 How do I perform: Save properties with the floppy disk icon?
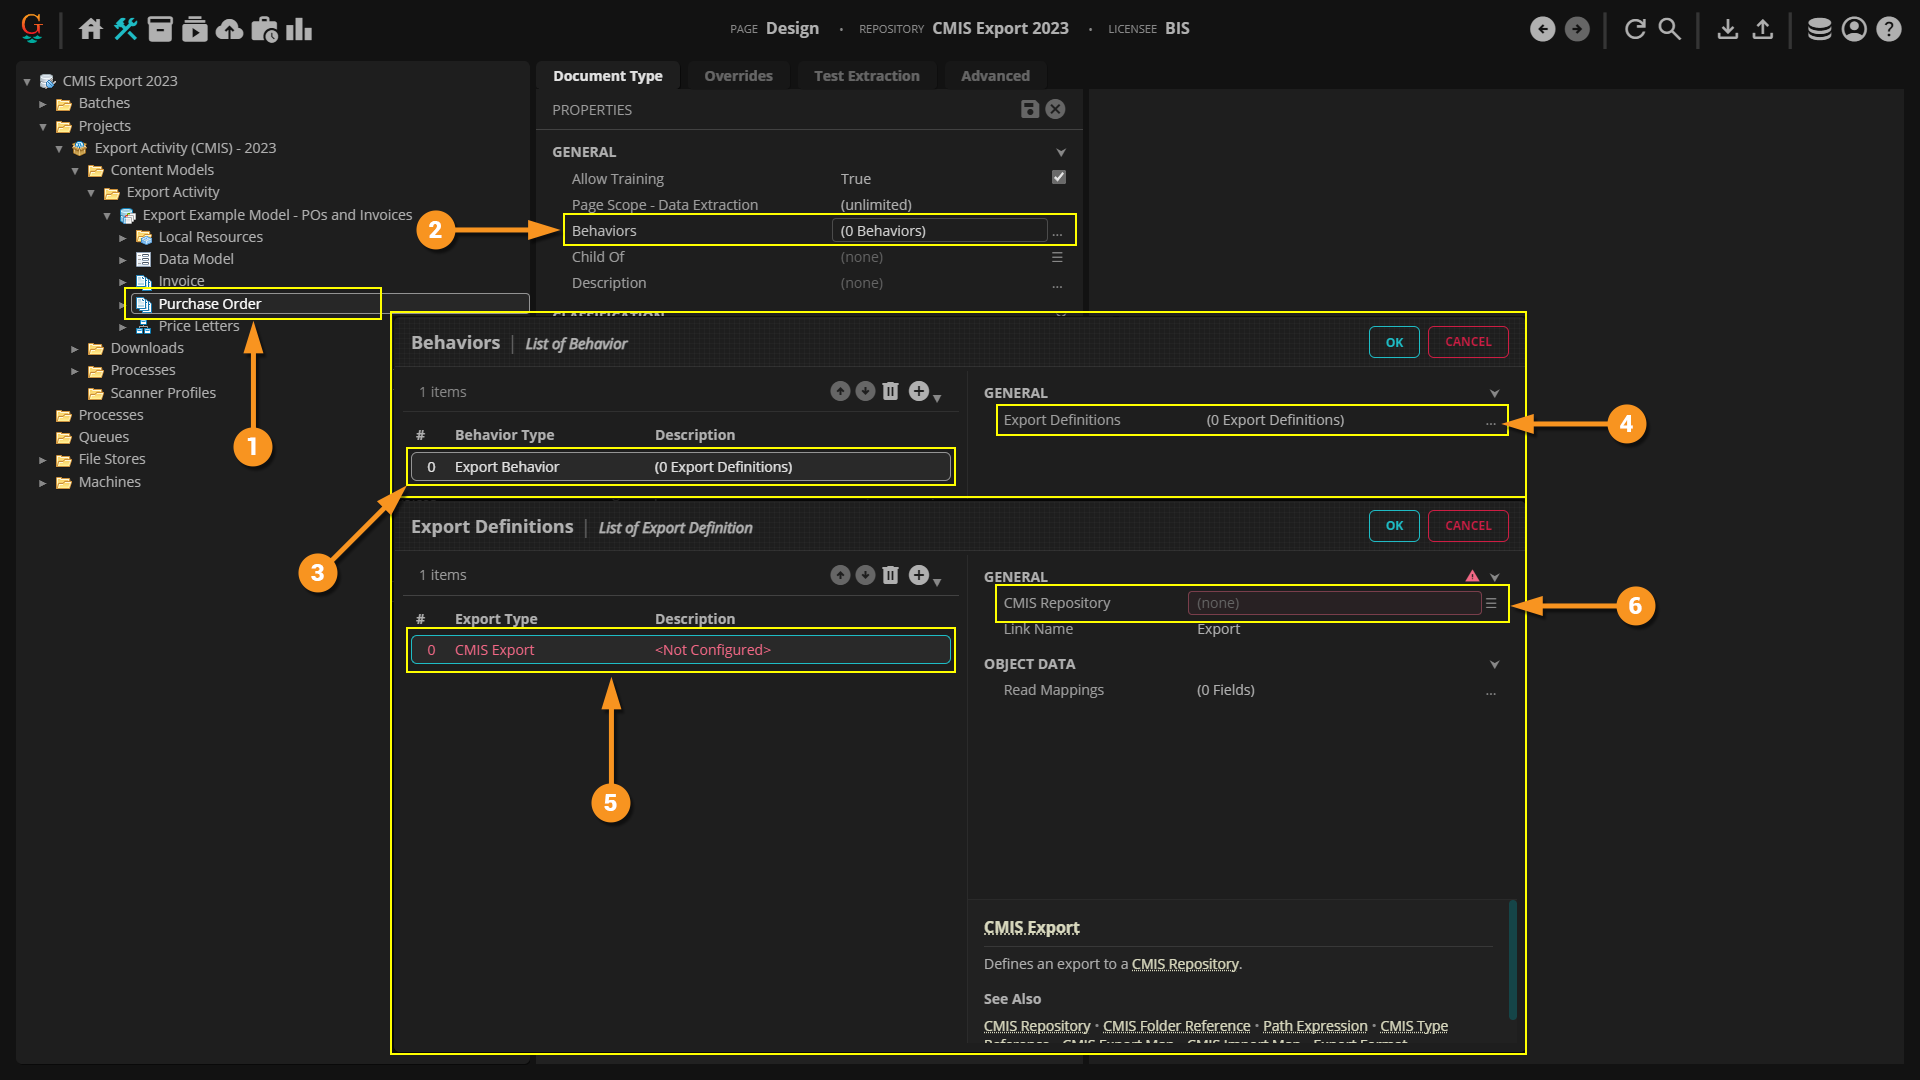tap(1029, 109)
